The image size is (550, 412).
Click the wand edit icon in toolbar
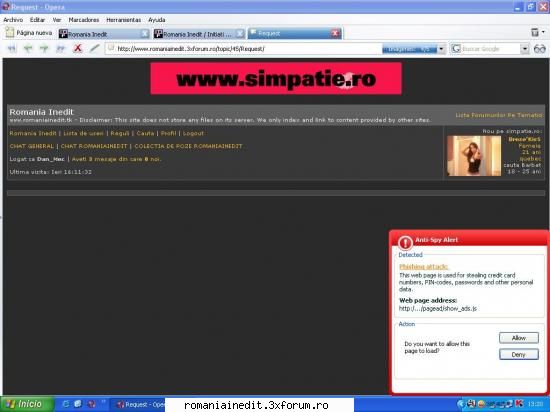click(94, 48)
